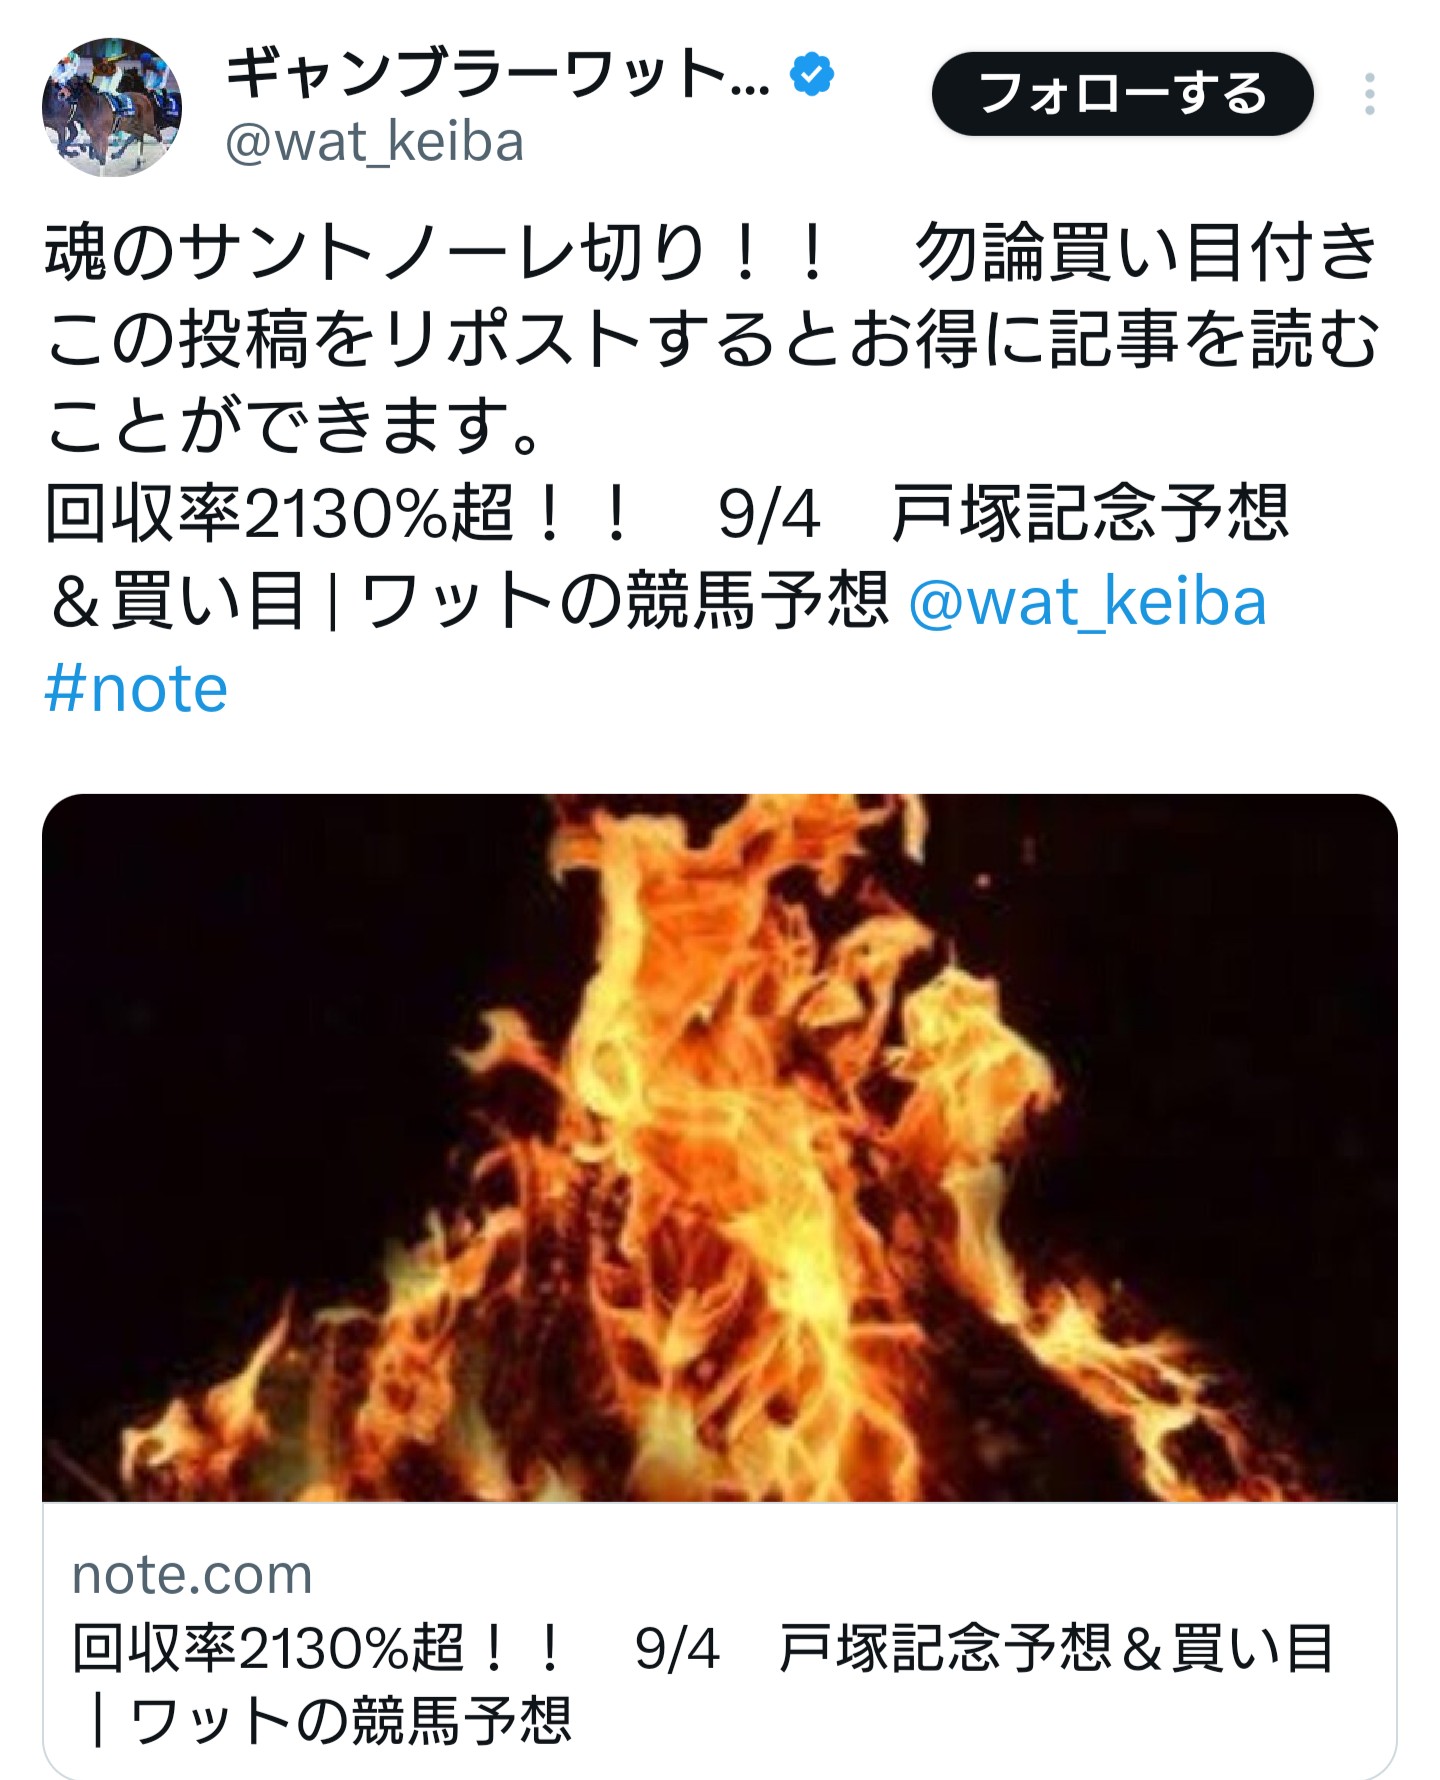Open the horse racing profile avatar
1440x1780 pixels.
pos(112,108)
